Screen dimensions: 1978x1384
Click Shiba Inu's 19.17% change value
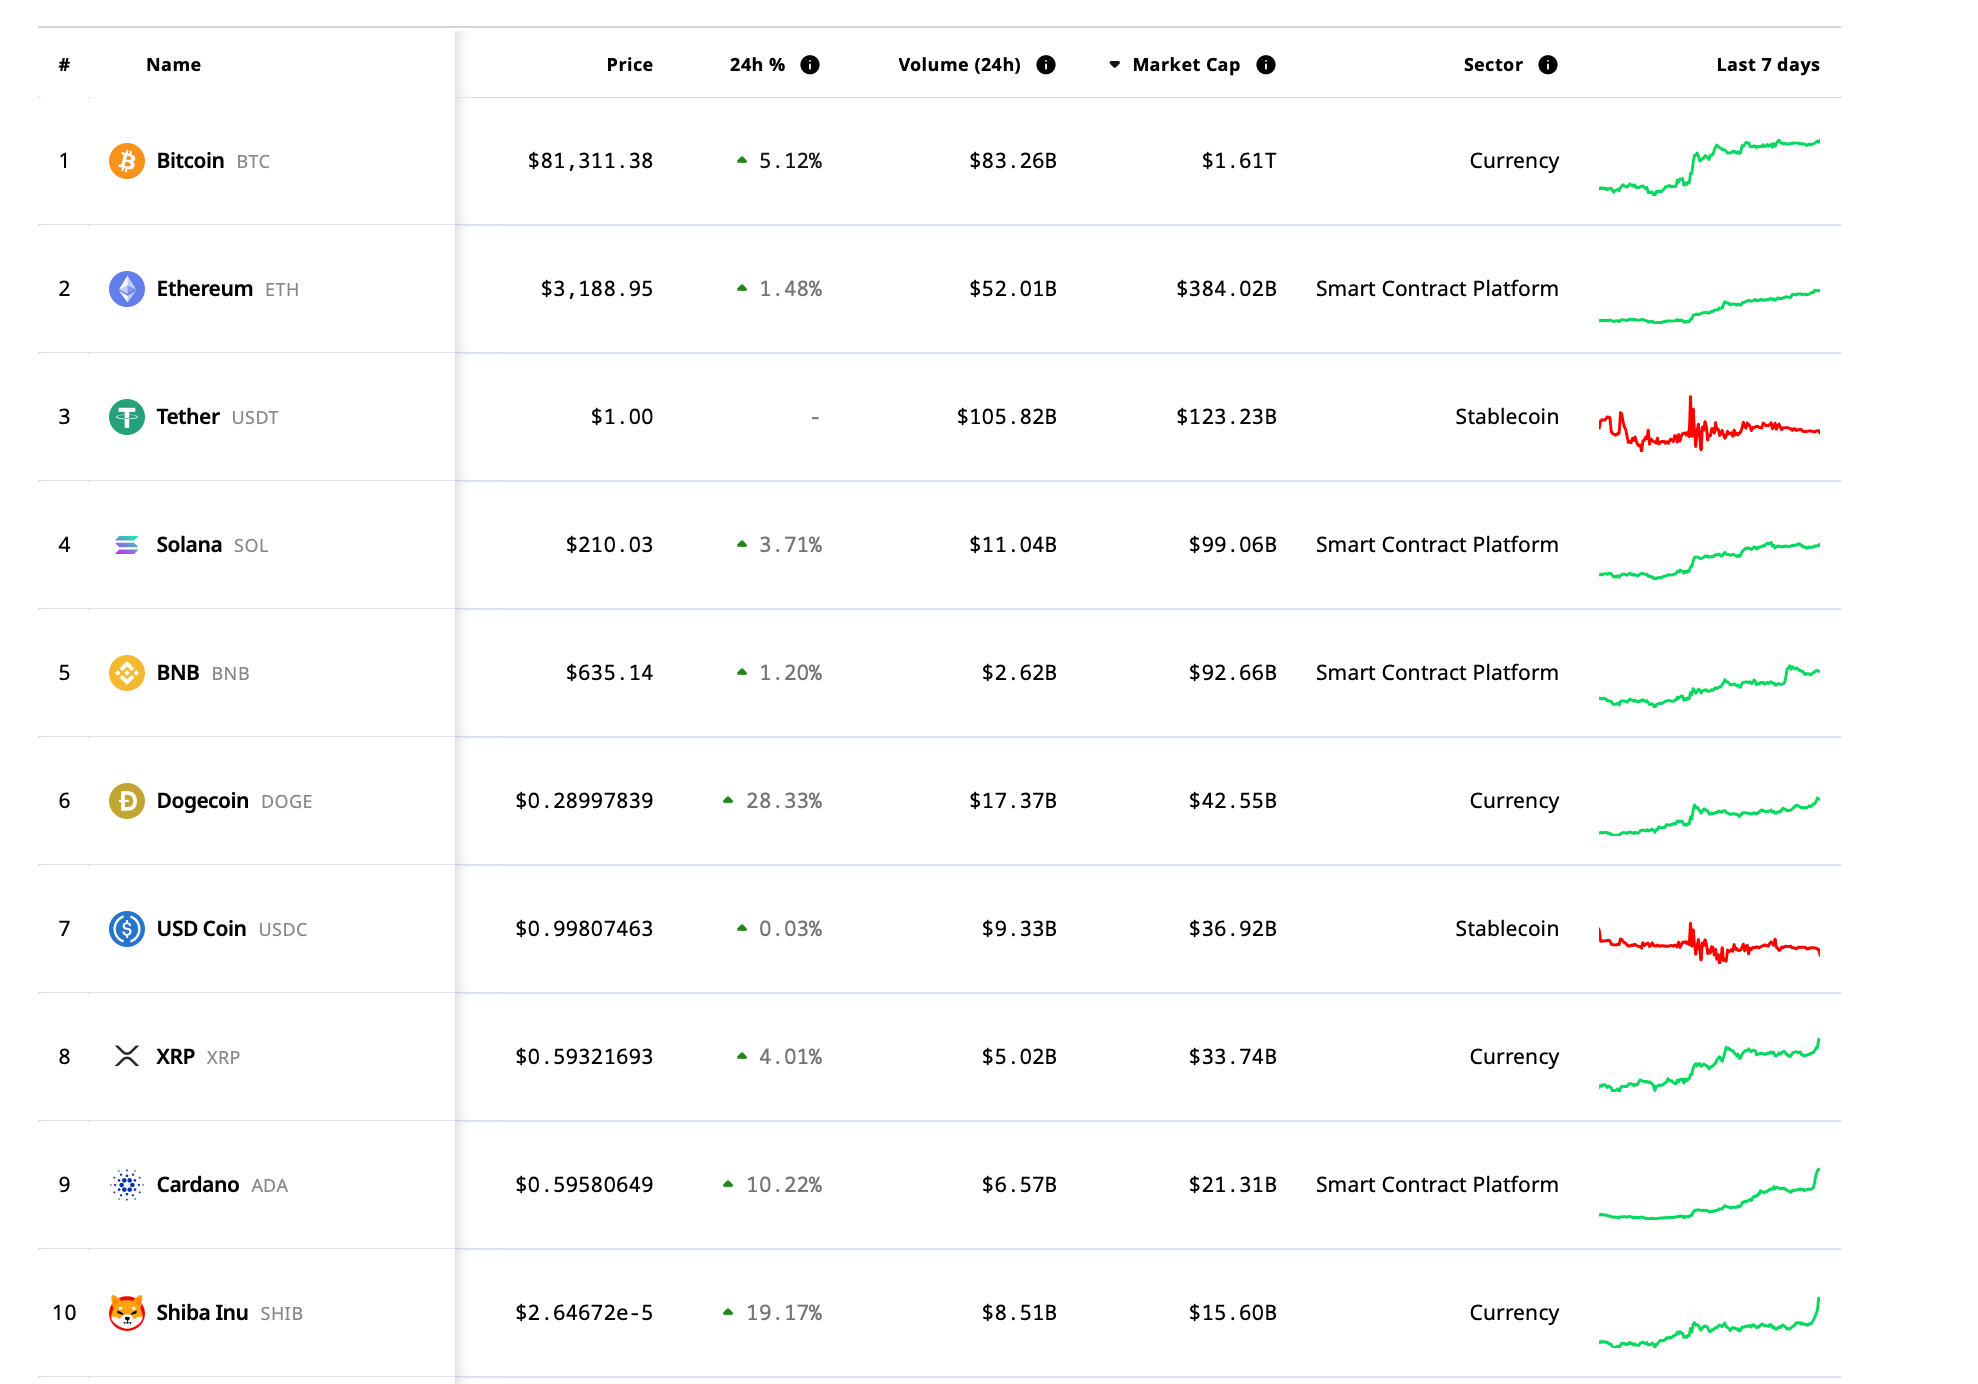pos(784,1313)
